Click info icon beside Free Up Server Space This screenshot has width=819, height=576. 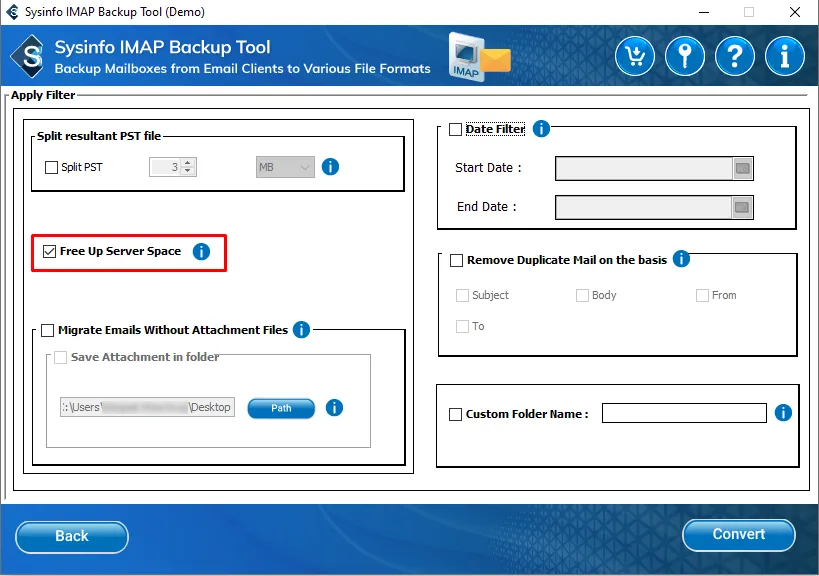tap(201, 252)
